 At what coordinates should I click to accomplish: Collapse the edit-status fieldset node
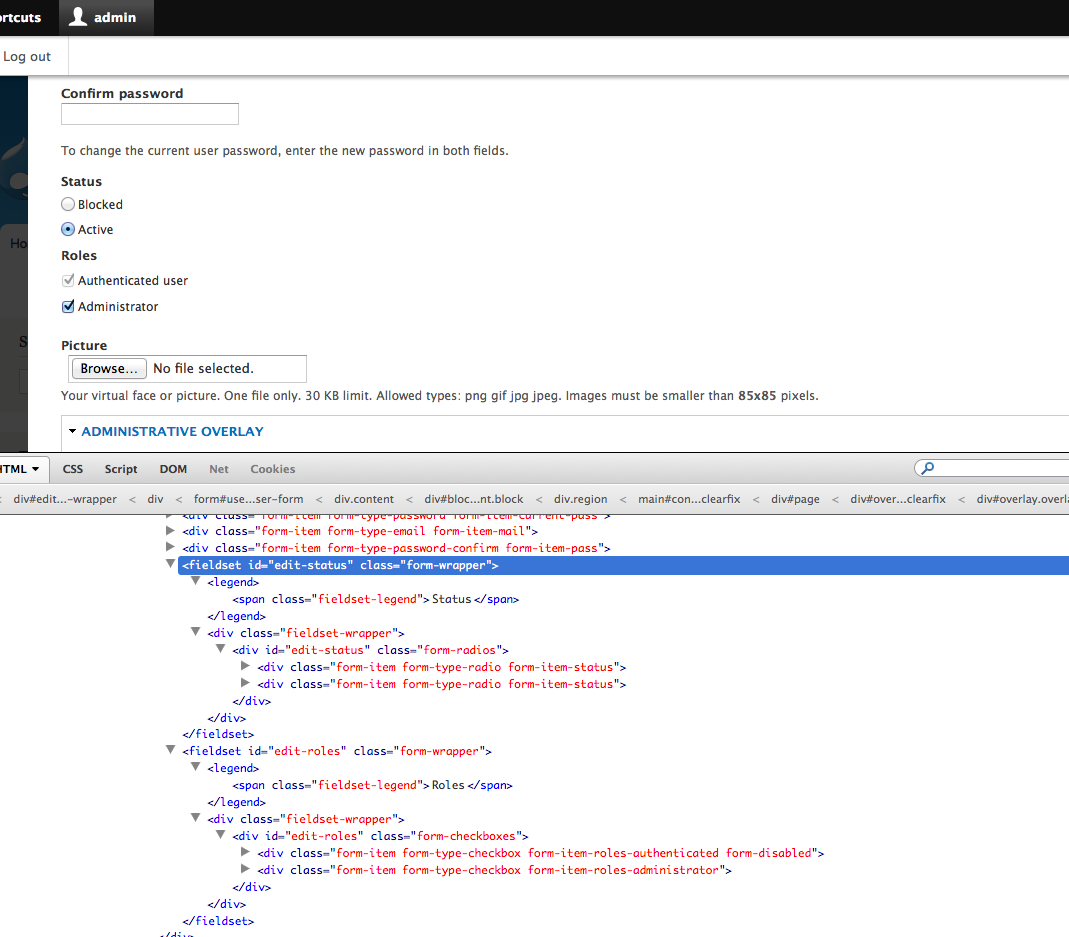170,564
